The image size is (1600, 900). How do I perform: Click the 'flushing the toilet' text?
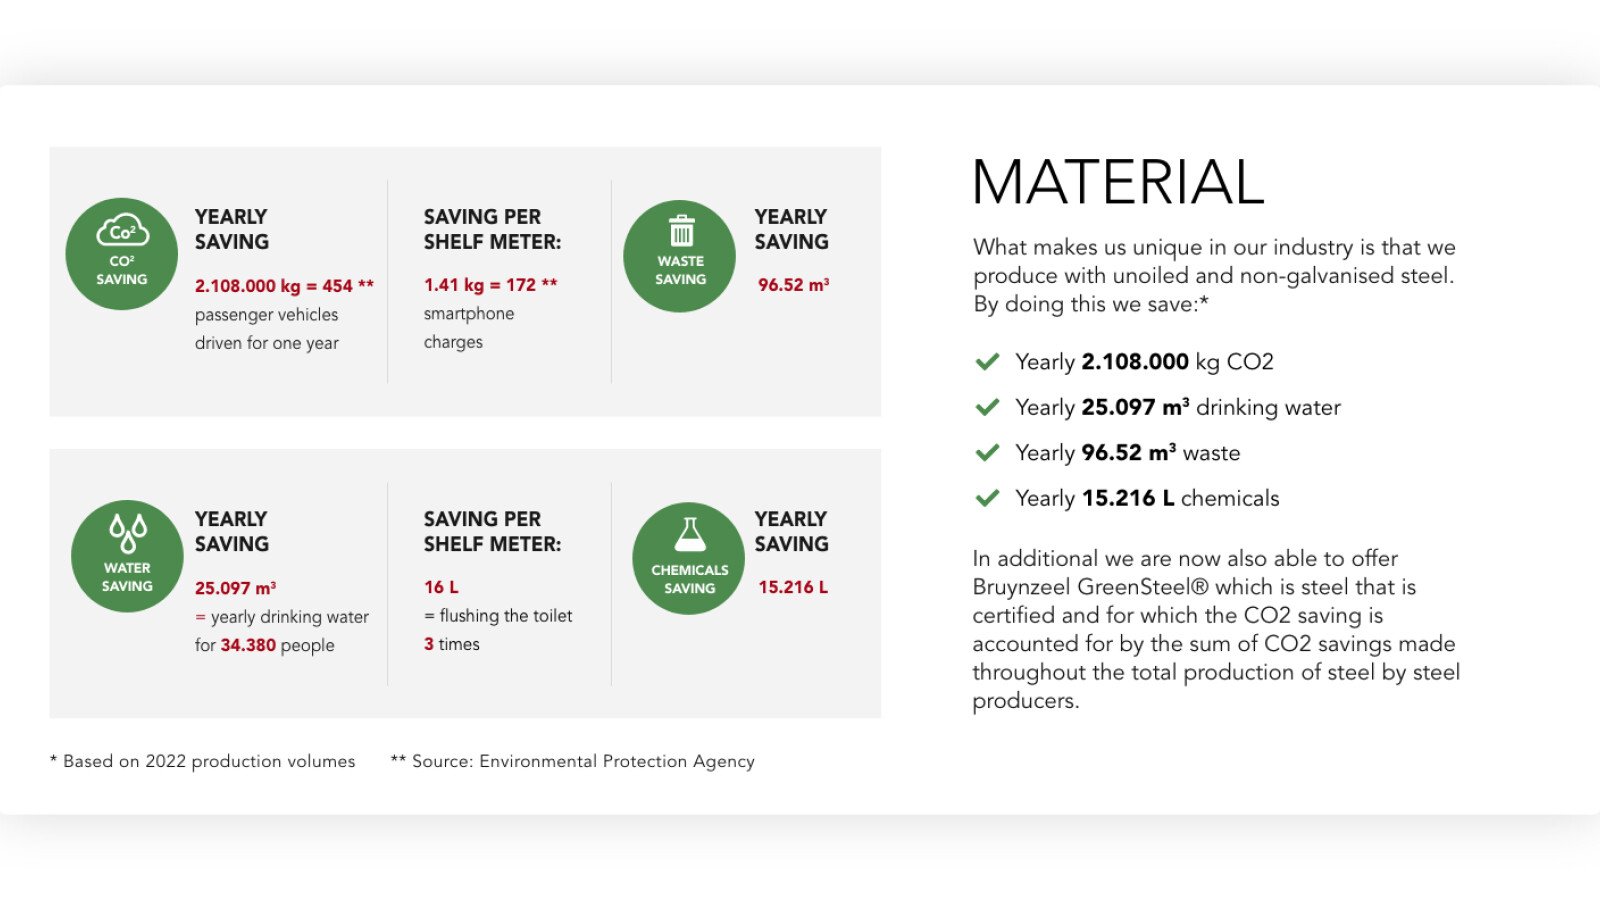pos(505,616)
